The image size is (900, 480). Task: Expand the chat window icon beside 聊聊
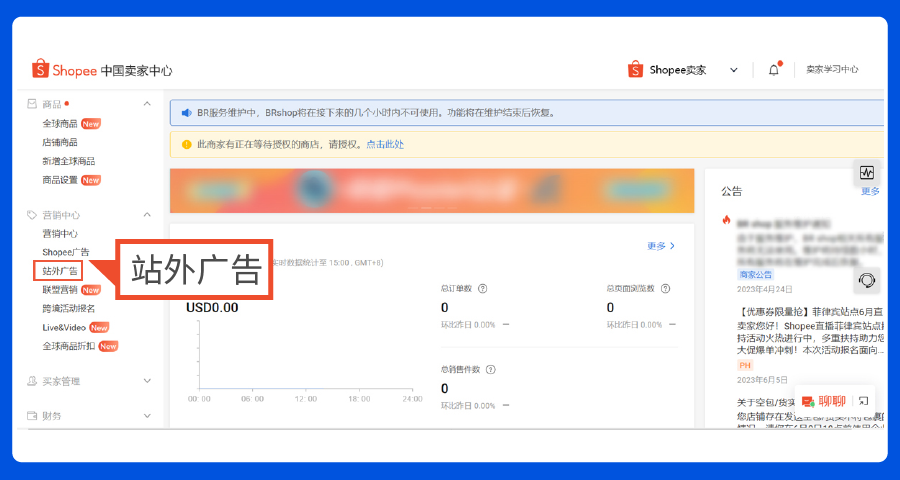pyautogui.click(x=863, y=401)
